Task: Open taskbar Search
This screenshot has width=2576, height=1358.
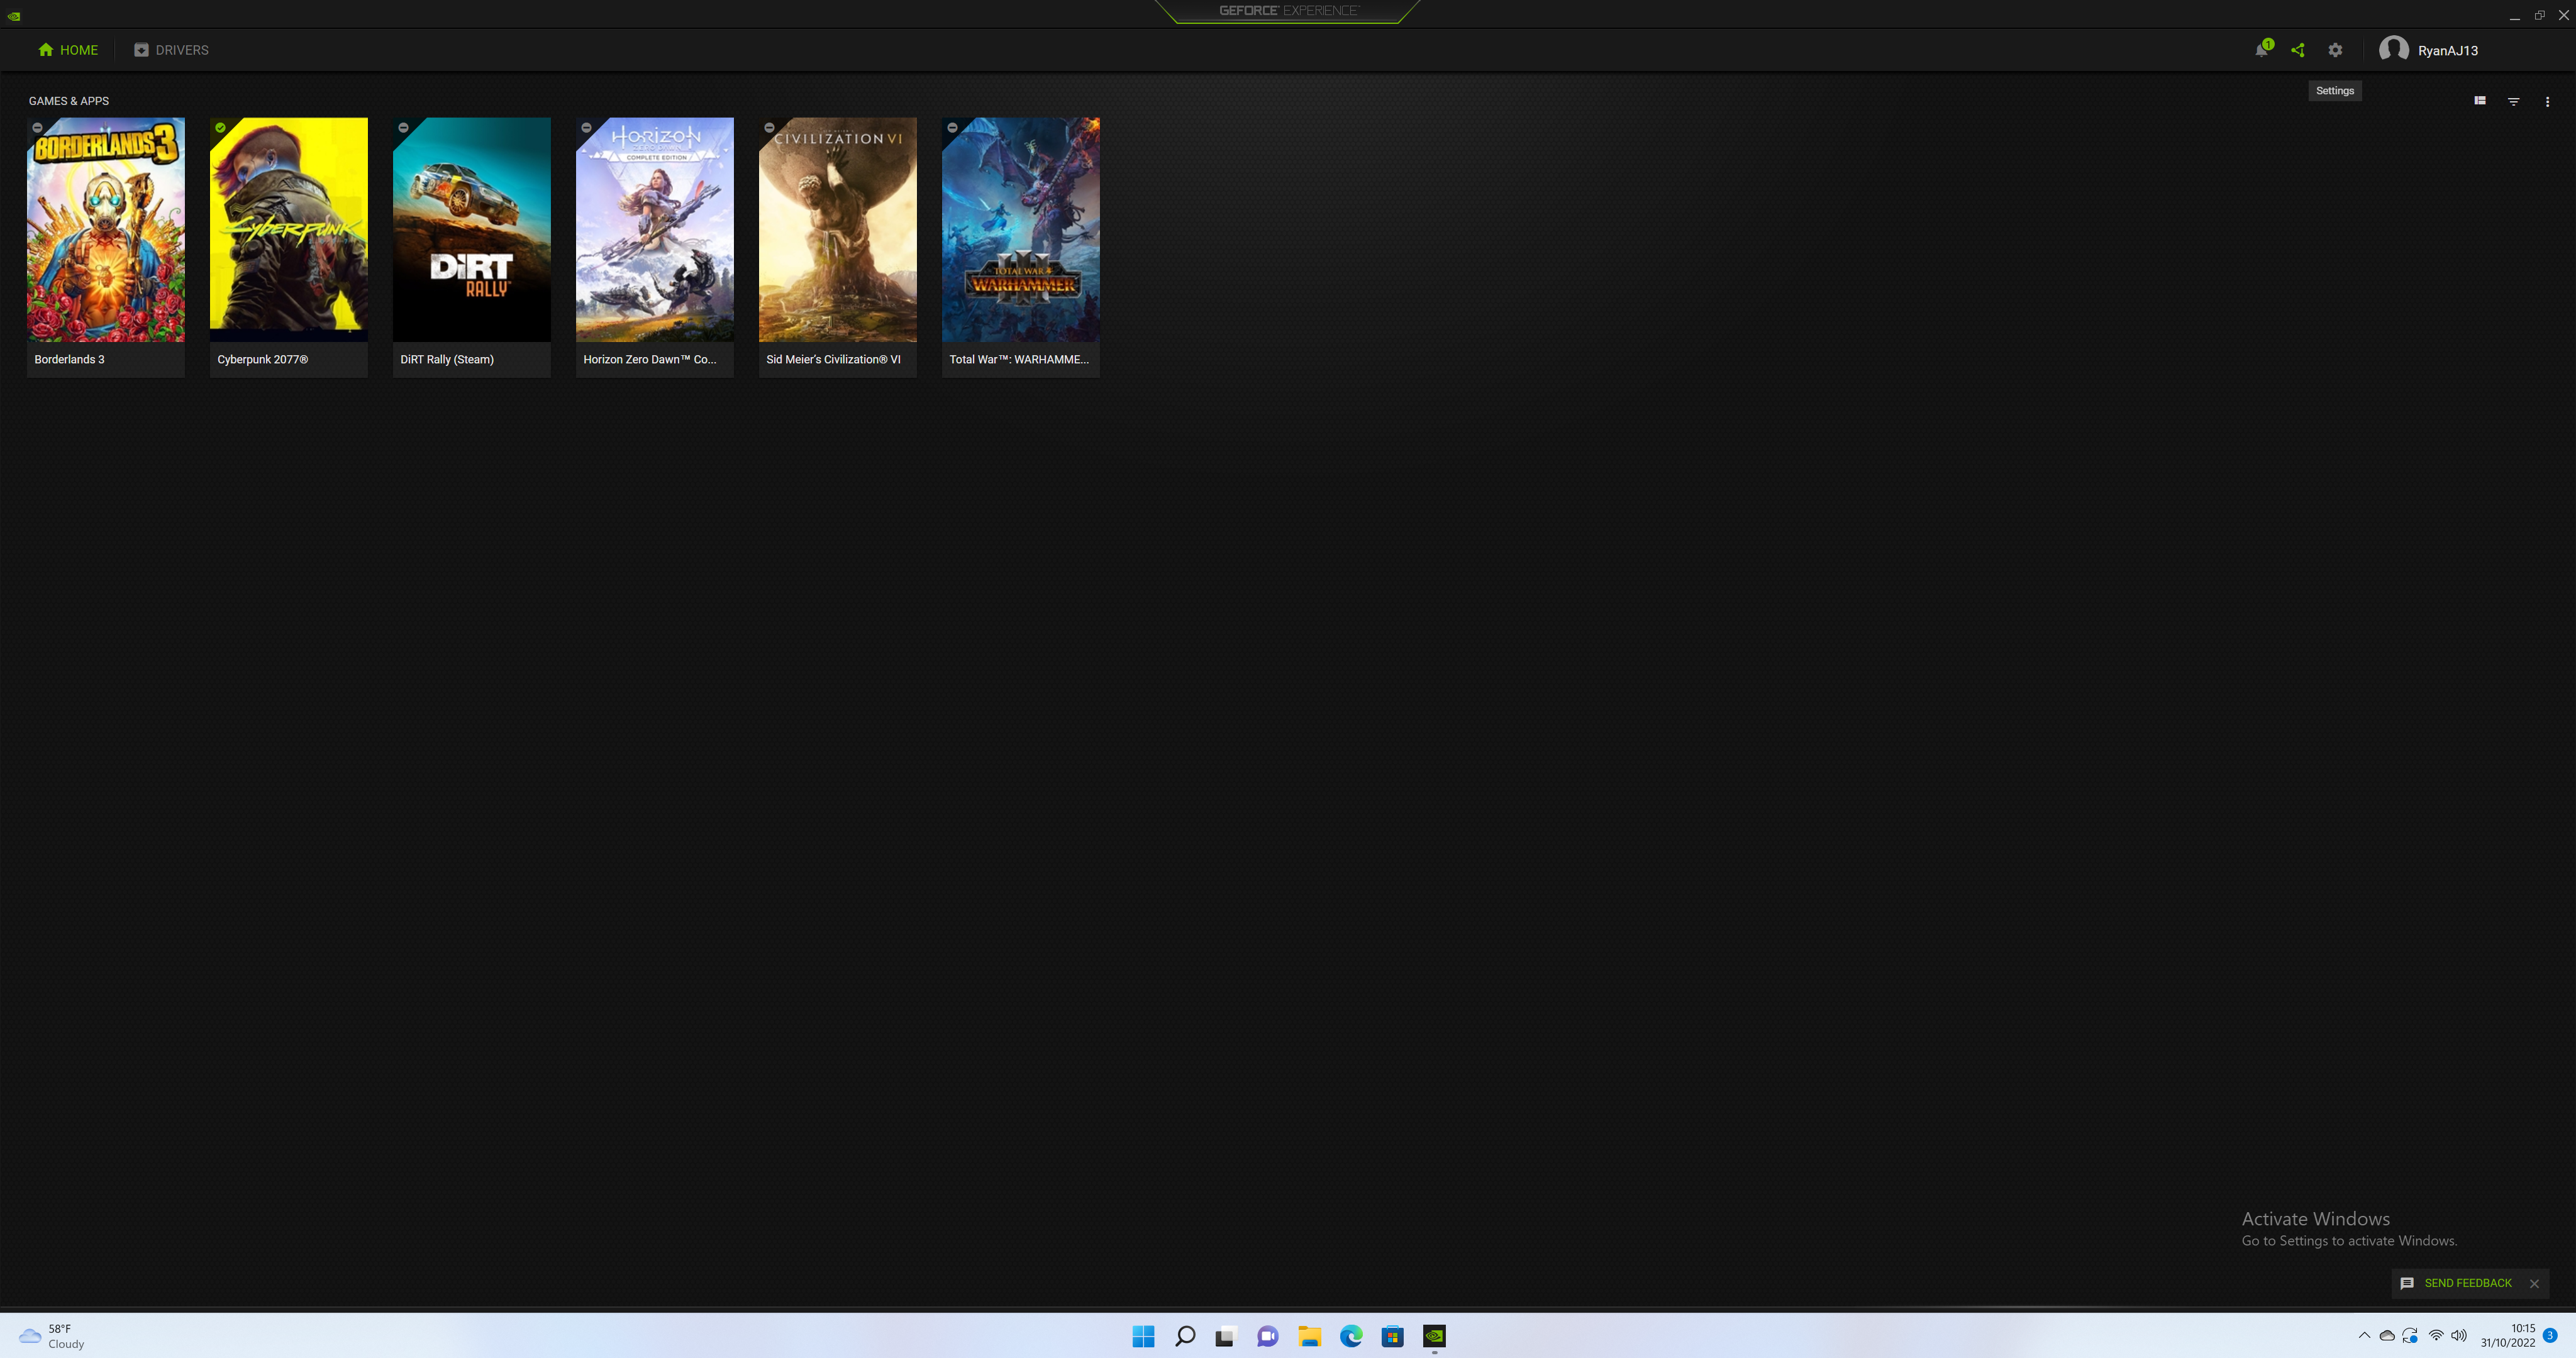Action: pyautogui.click(x=1185, y=1336)
